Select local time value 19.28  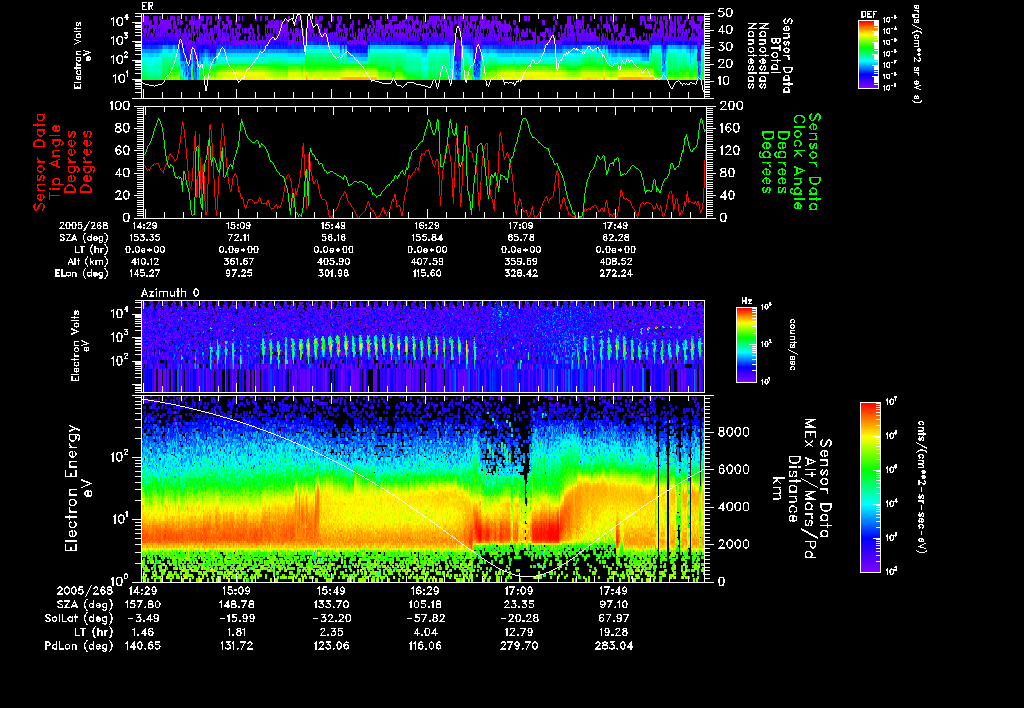614,632
